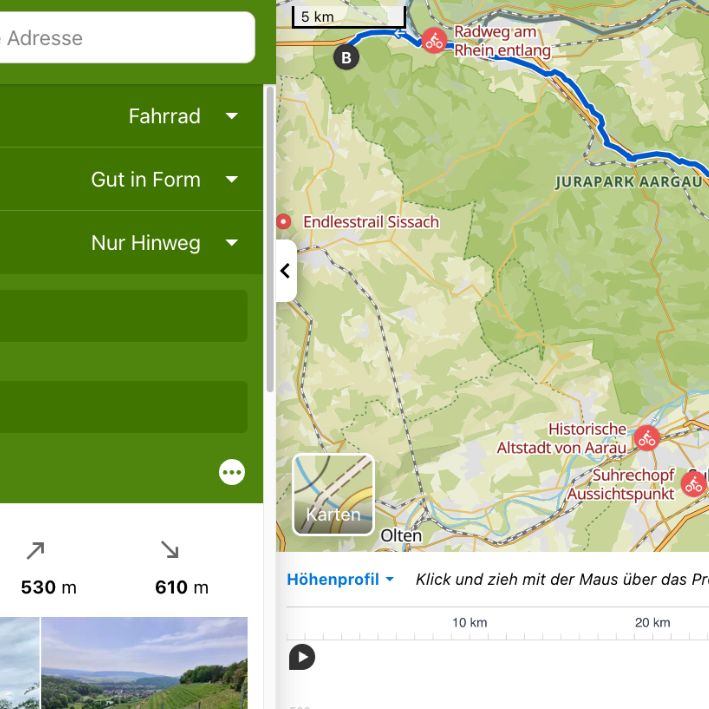
Task: Click the first empty waypoint field
Action: (x=123, y=316)
